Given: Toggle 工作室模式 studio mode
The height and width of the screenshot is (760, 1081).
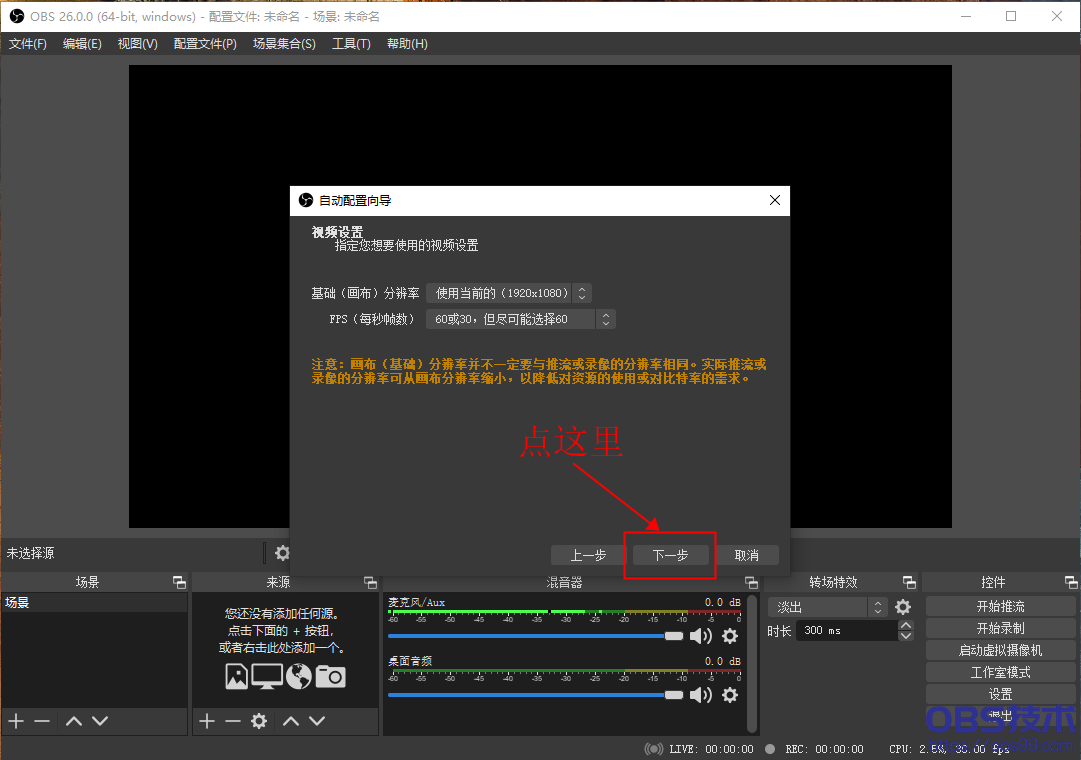Looking at the screenshot, I should pos(1000,672).
